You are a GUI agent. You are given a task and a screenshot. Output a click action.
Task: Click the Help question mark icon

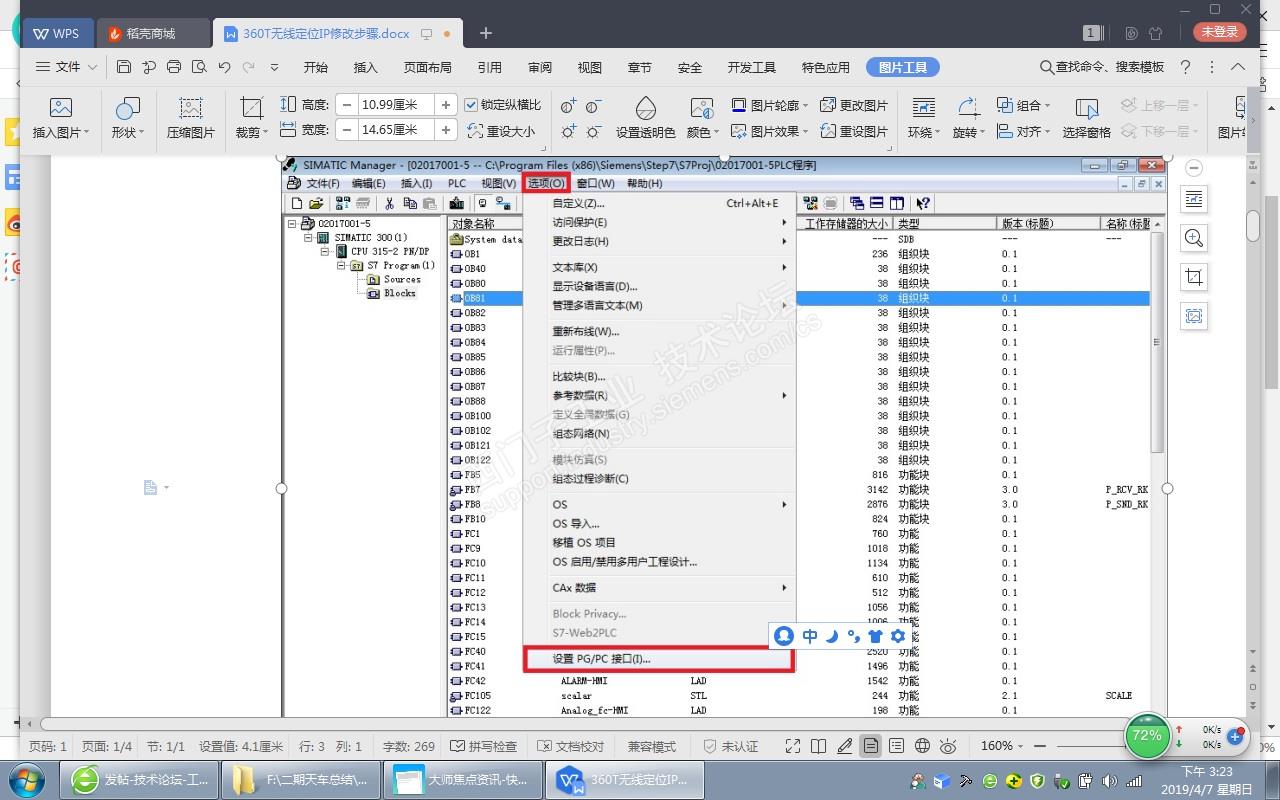(1185, 67)
